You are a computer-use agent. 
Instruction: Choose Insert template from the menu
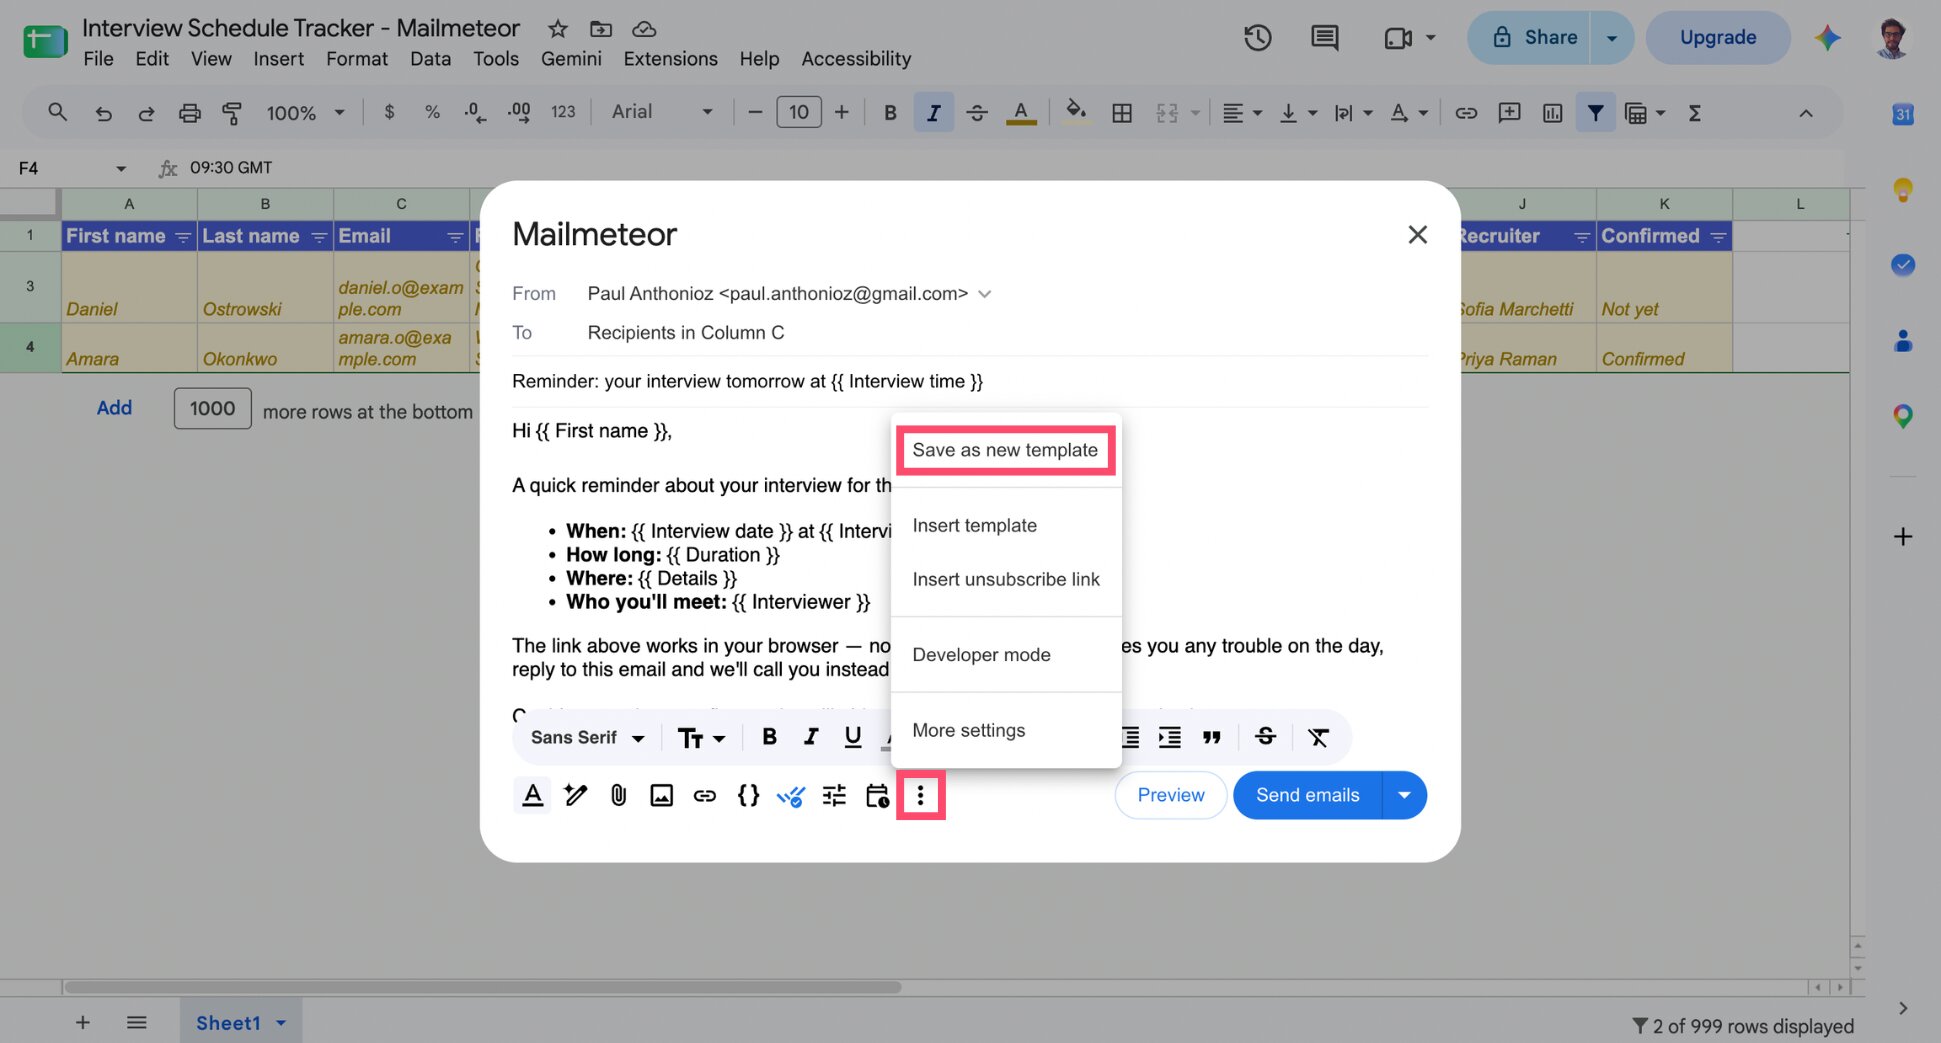[975, 525]
